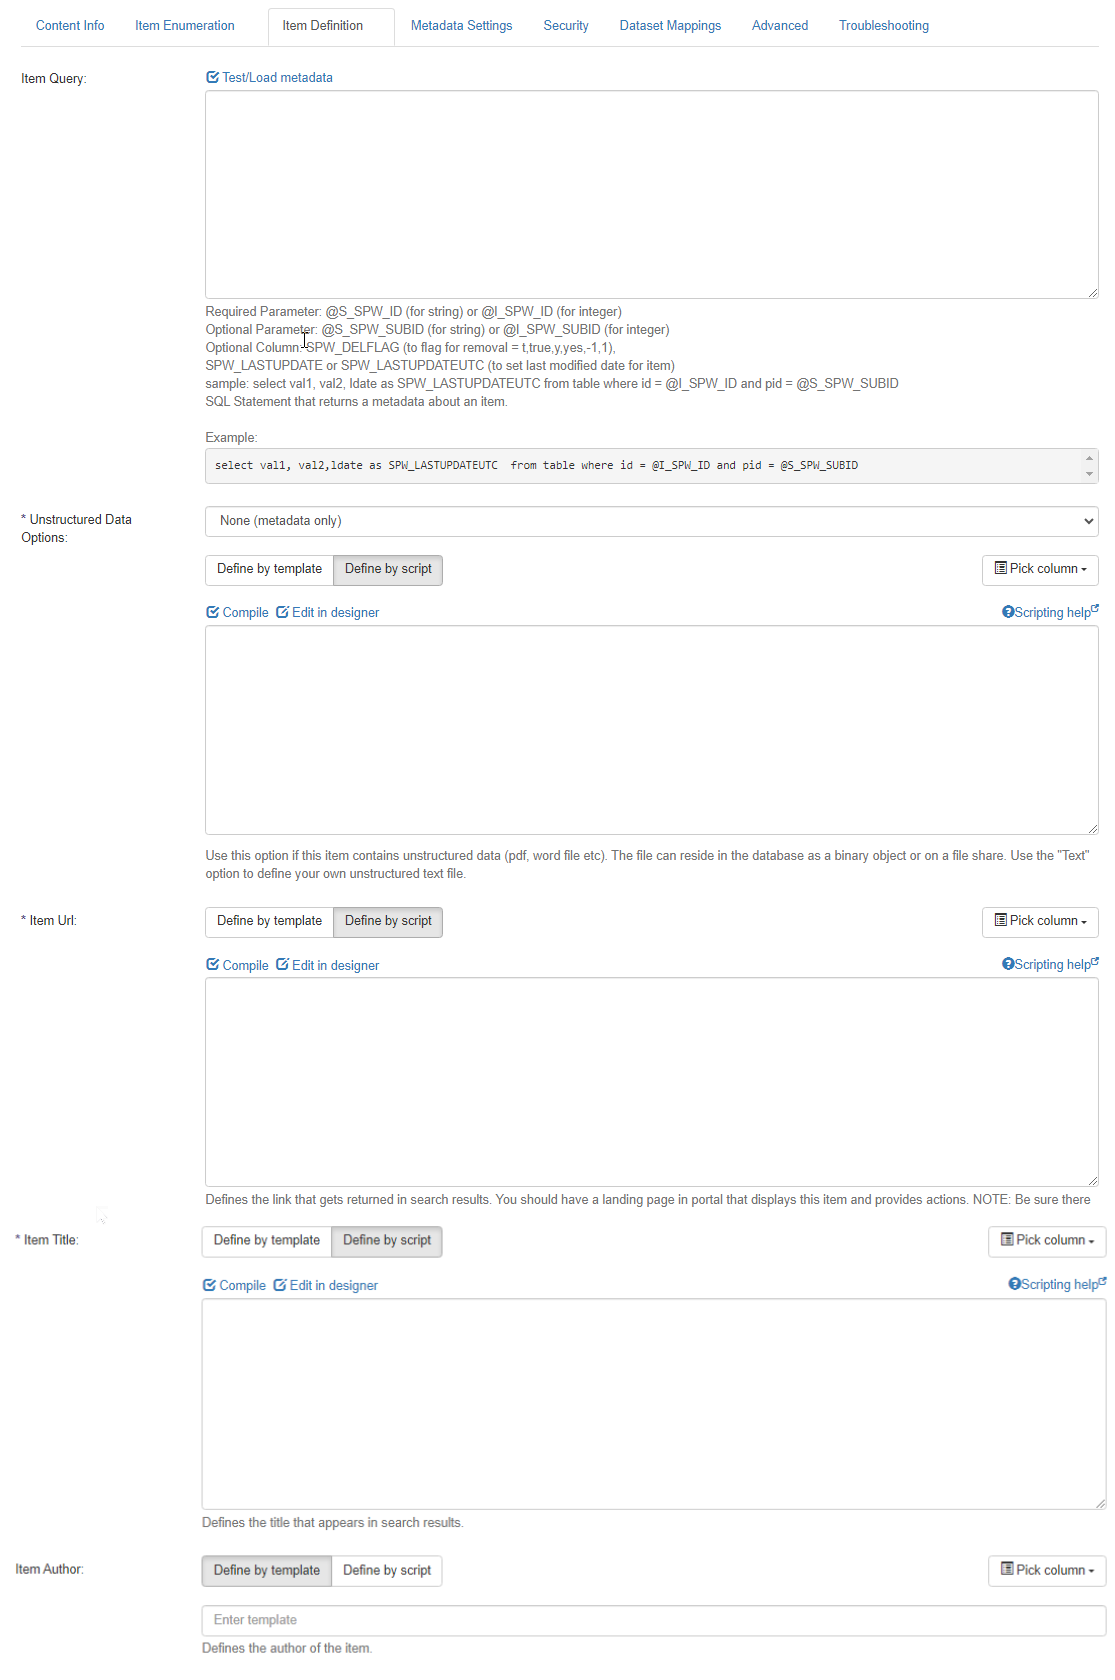The width and height of the screenshot is (1115, 1680).
Task: Select Define by template for Item Title
Action: tap(267, 1240)
